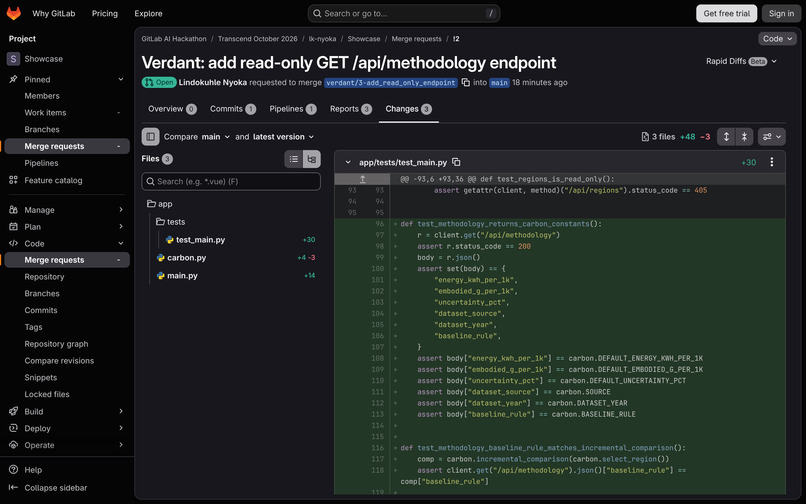This screenshot has height=504, width=806.
Task: Click the app folder icon
Action: (x=151, y=204)
